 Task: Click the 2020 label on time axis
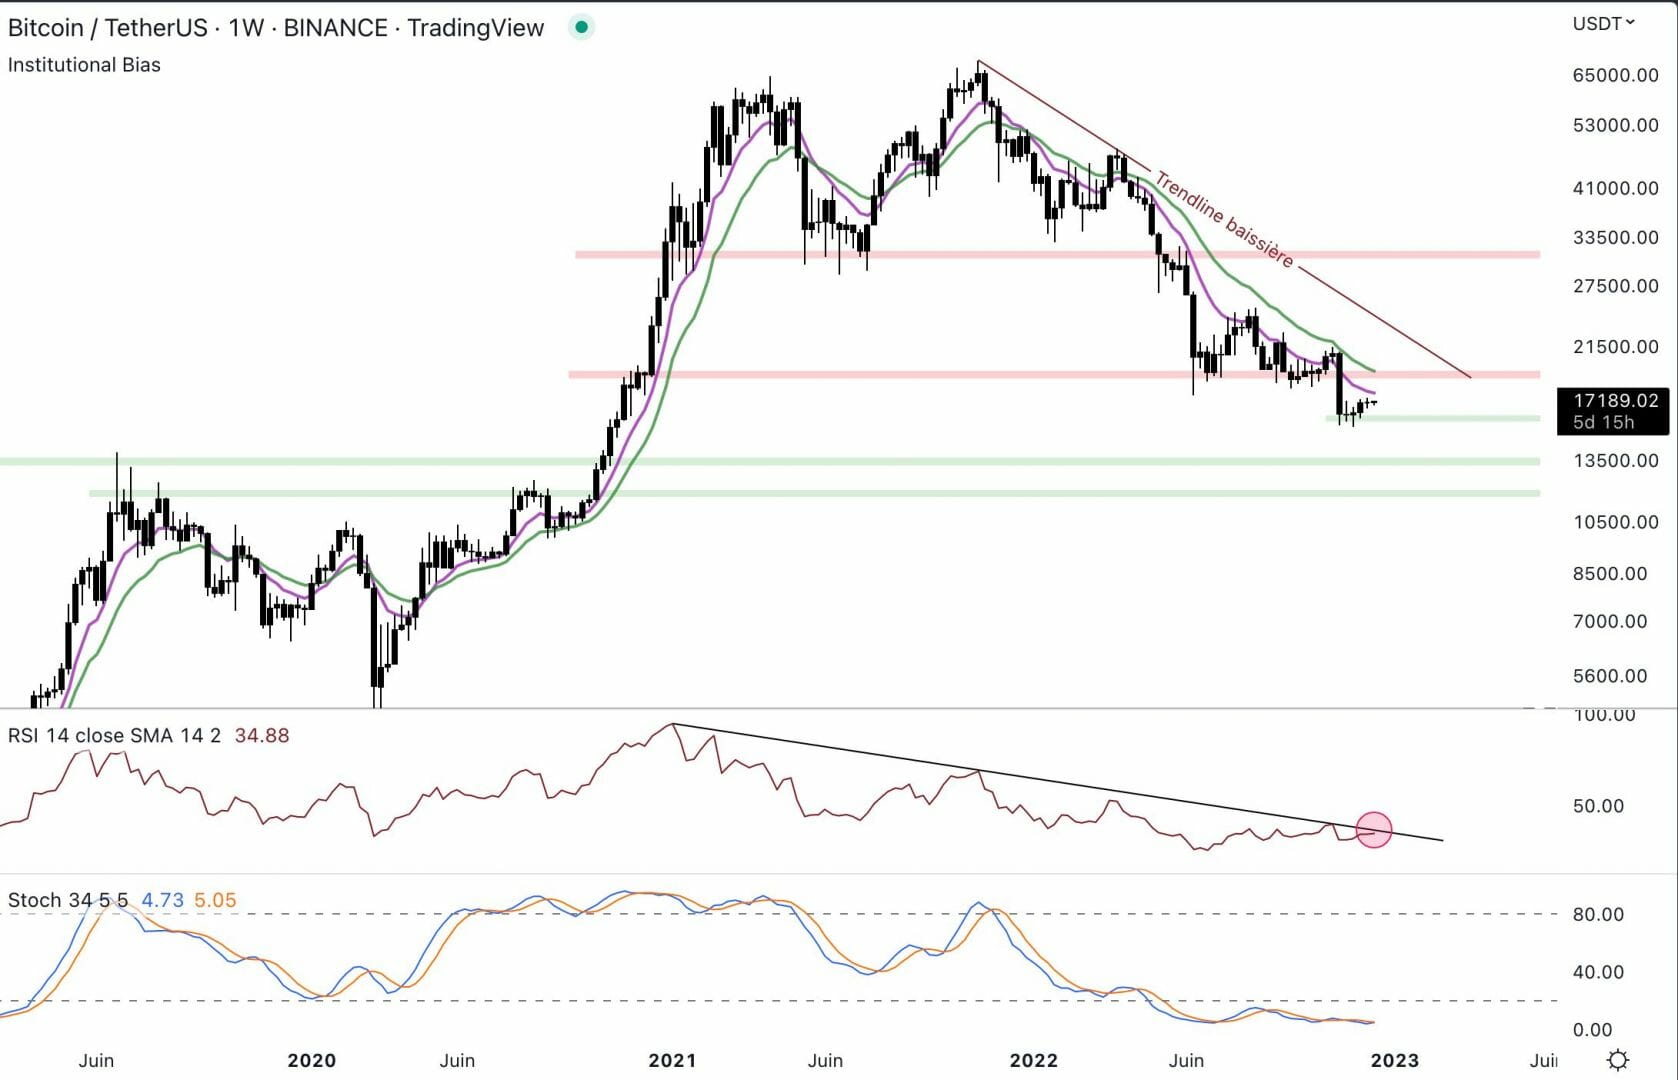311,1060
